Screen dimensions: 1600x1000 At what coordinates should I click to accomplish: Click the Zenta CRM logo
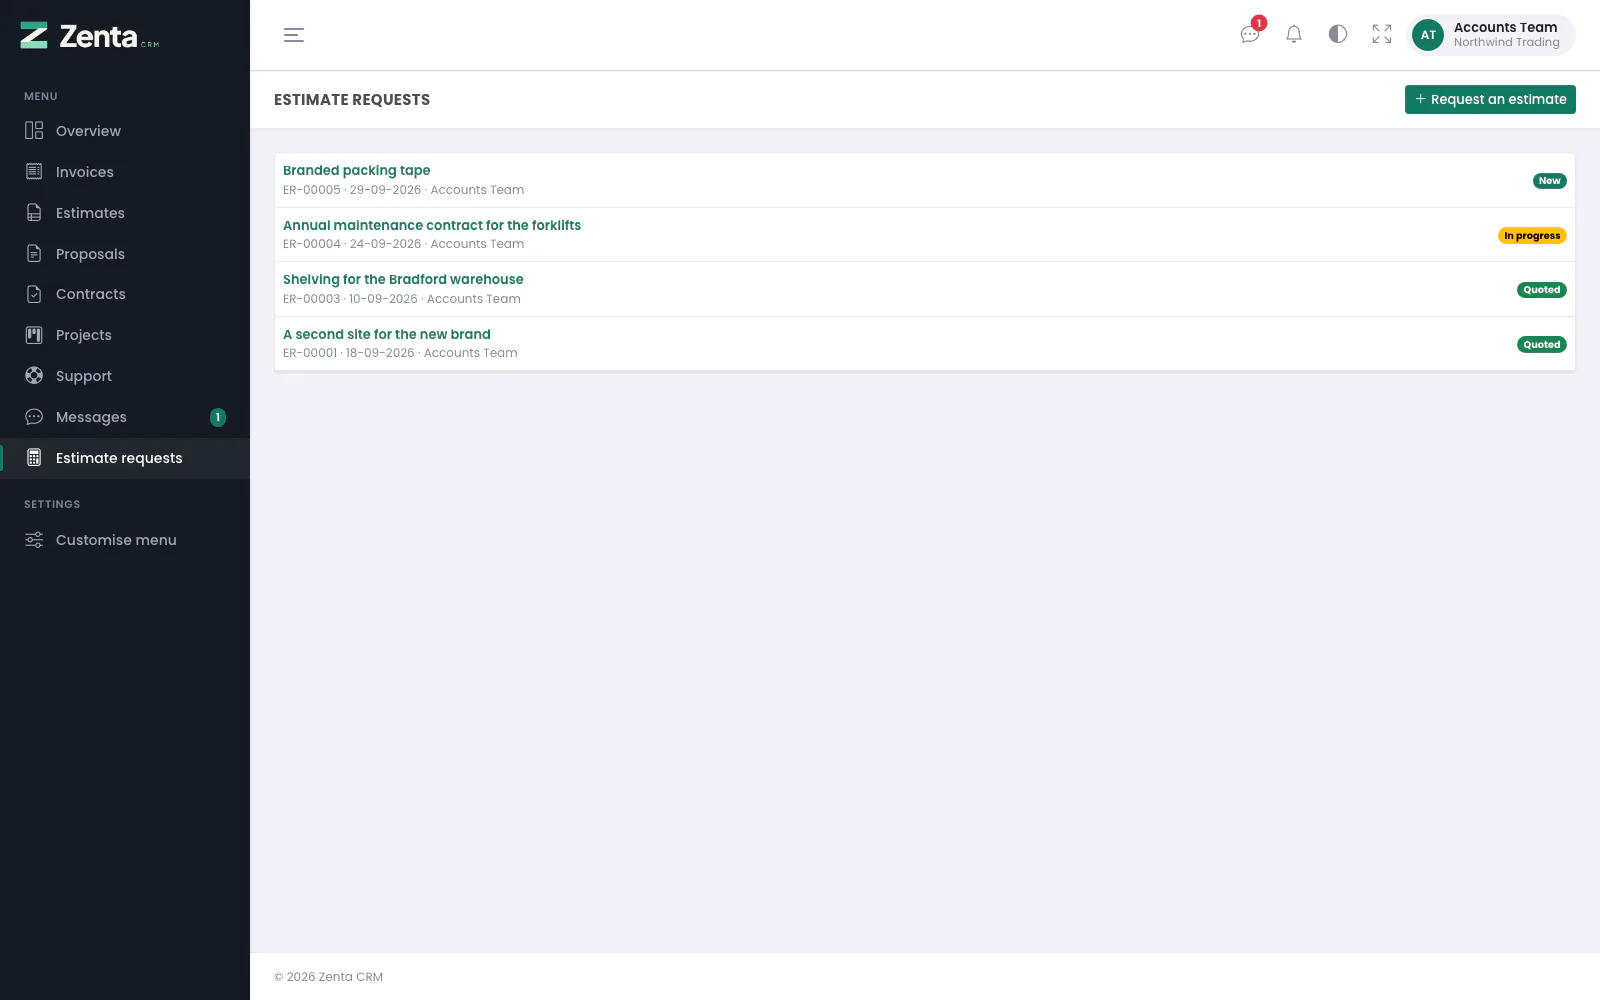(x=90, y=36)
